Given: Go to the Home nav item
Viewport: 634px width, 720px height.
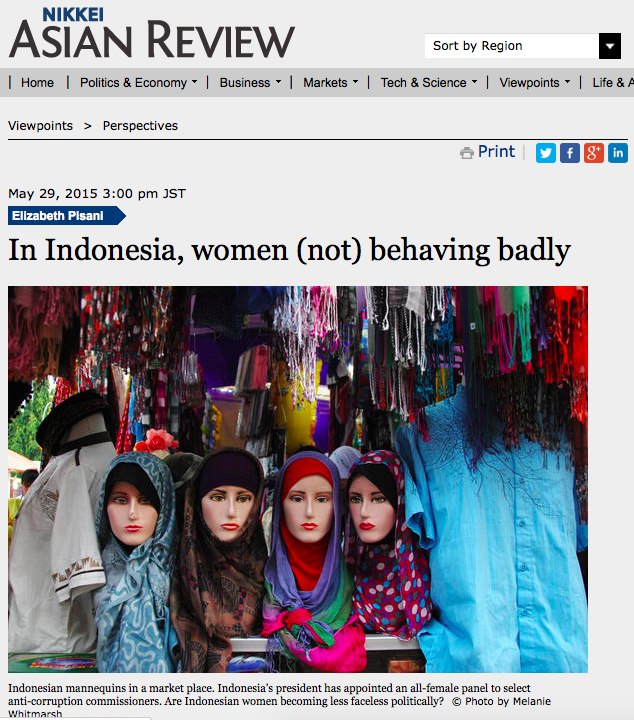Looking at the screenshot, I should point(37,83).
